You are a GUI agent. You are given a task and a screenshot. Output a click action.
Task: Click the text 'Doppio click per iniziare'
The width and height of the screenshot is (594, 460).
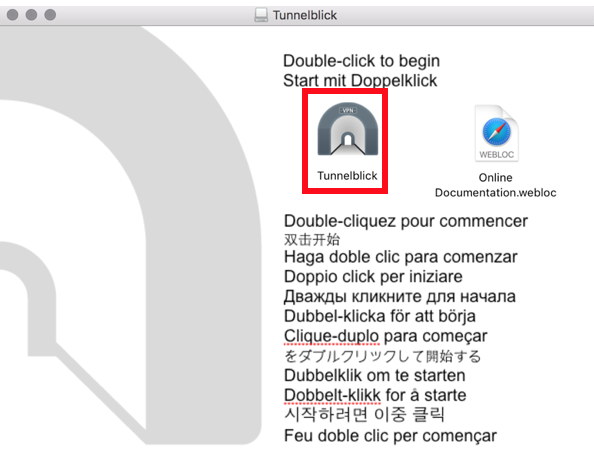tap(373, 277)
